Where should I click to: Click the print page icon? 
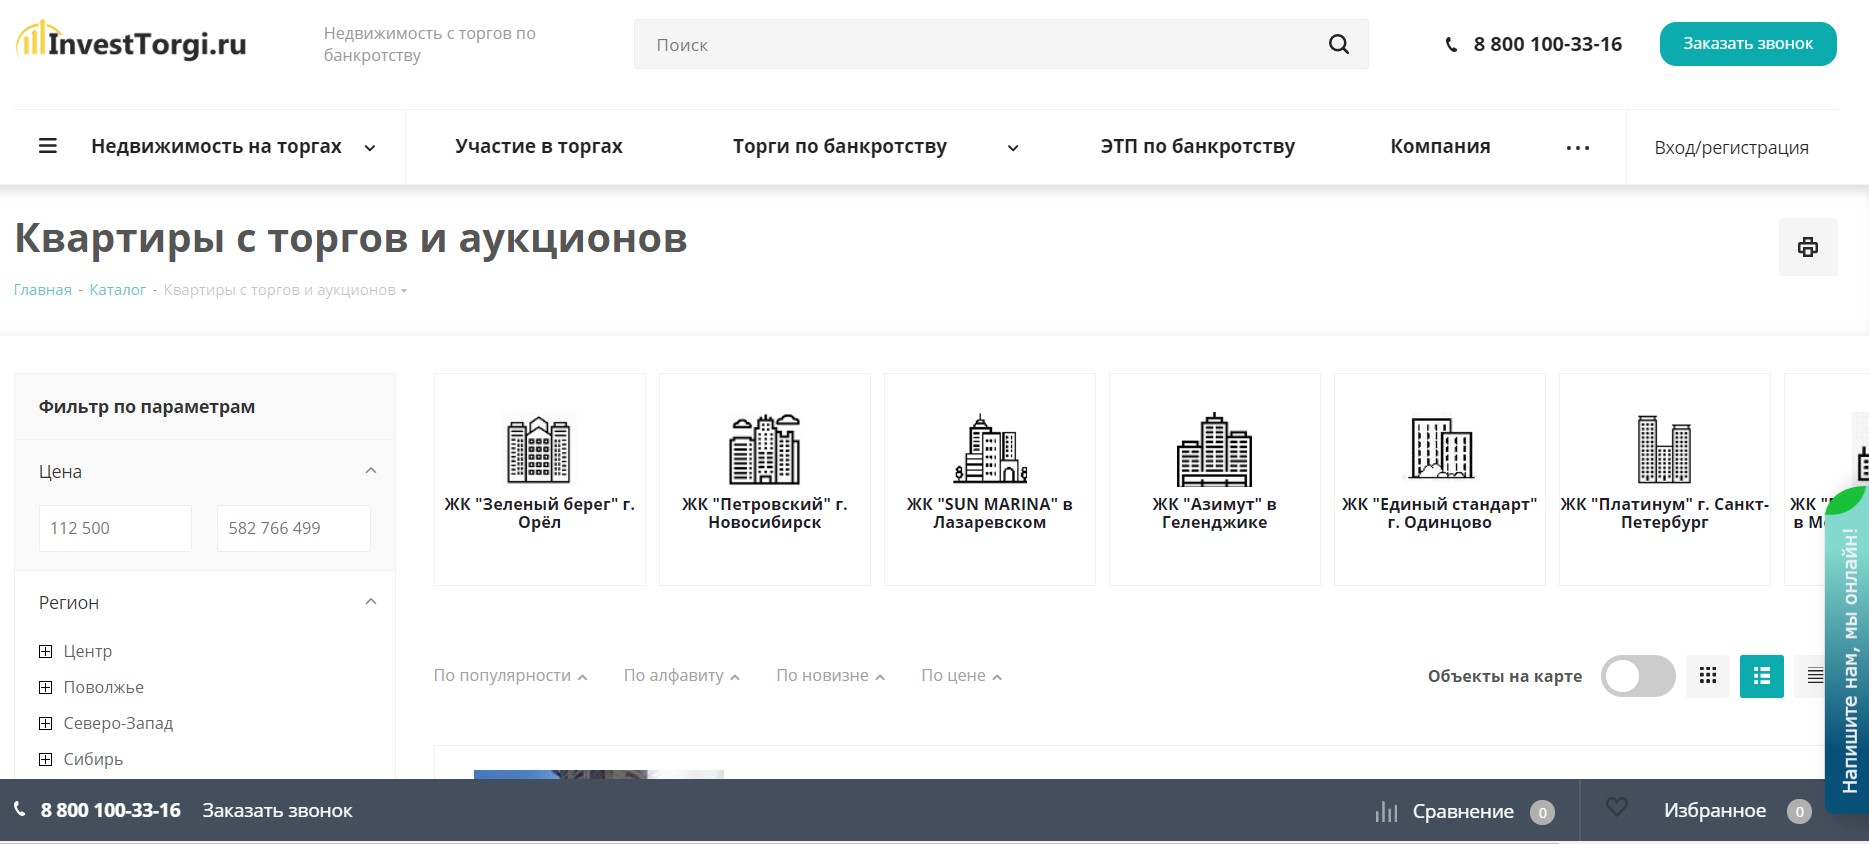[1808, 247]
